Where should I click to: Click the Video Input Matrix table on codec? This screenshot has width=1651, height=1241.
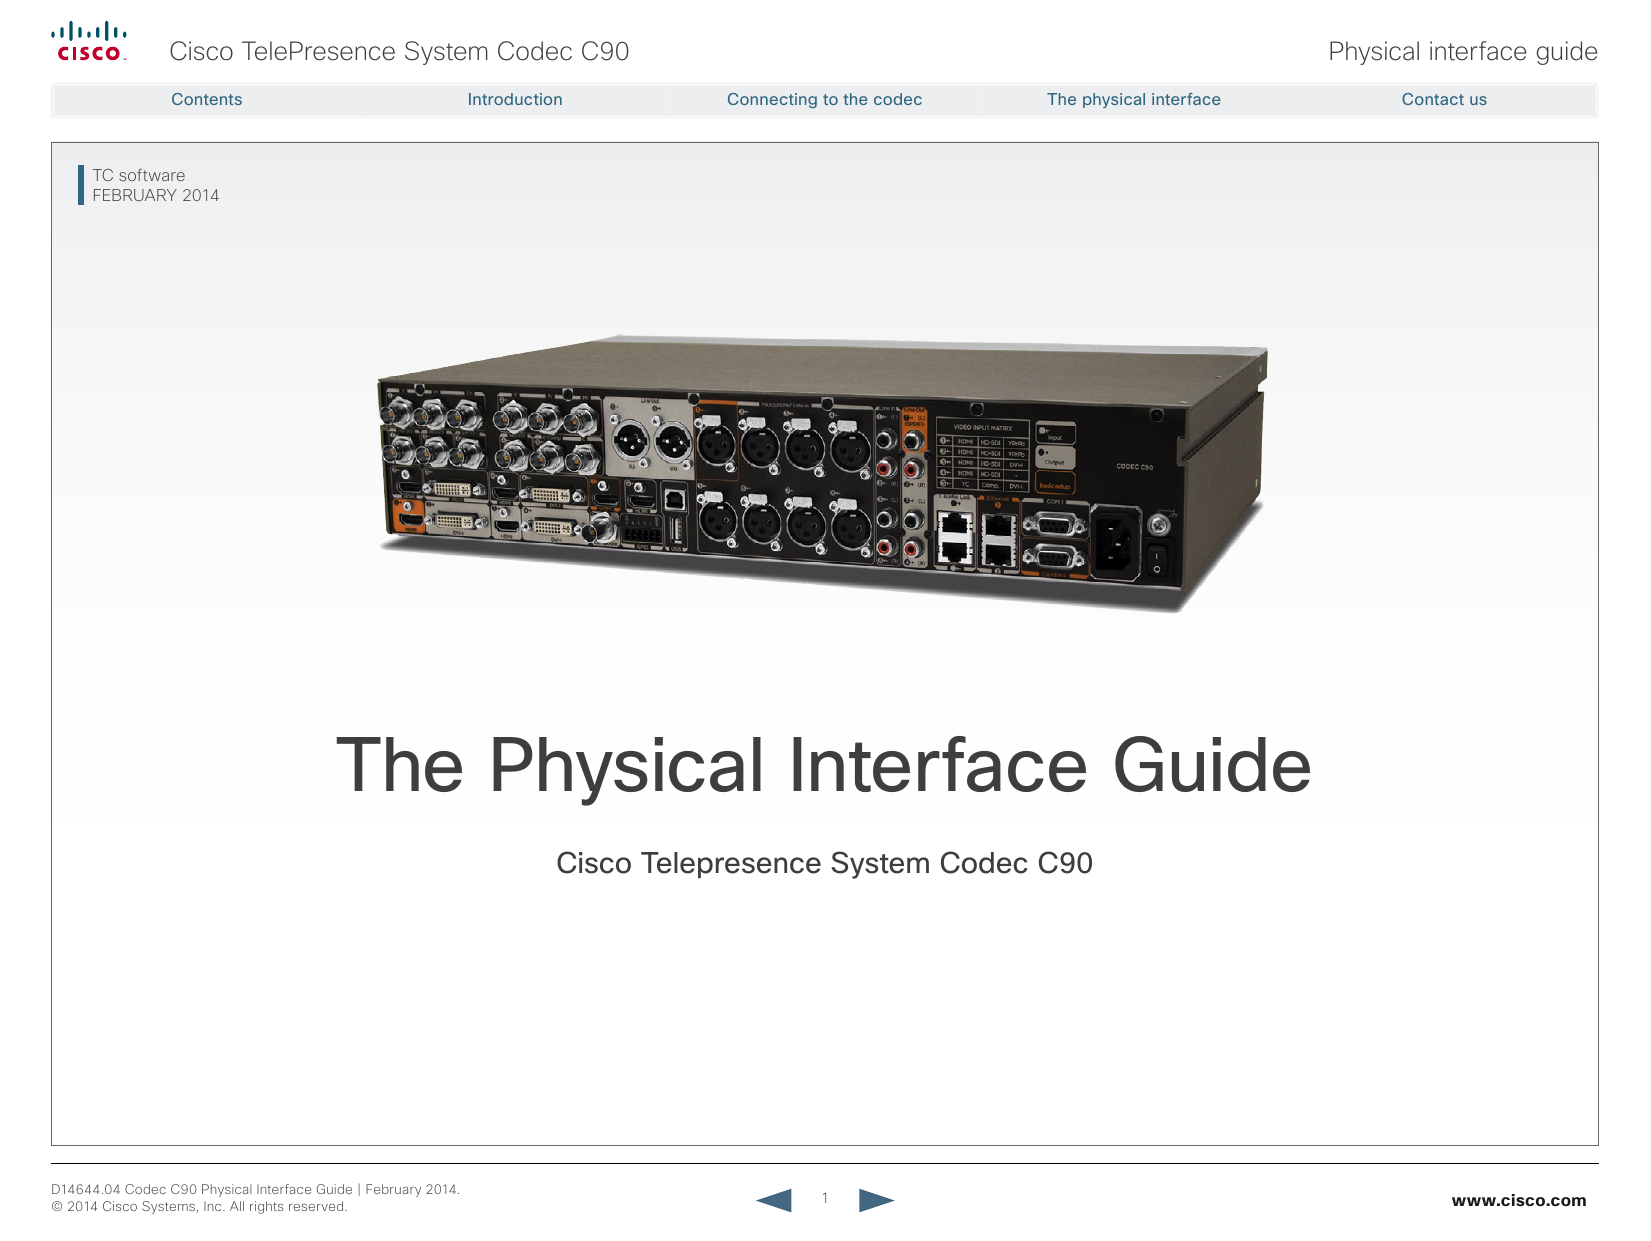[982, 456]
